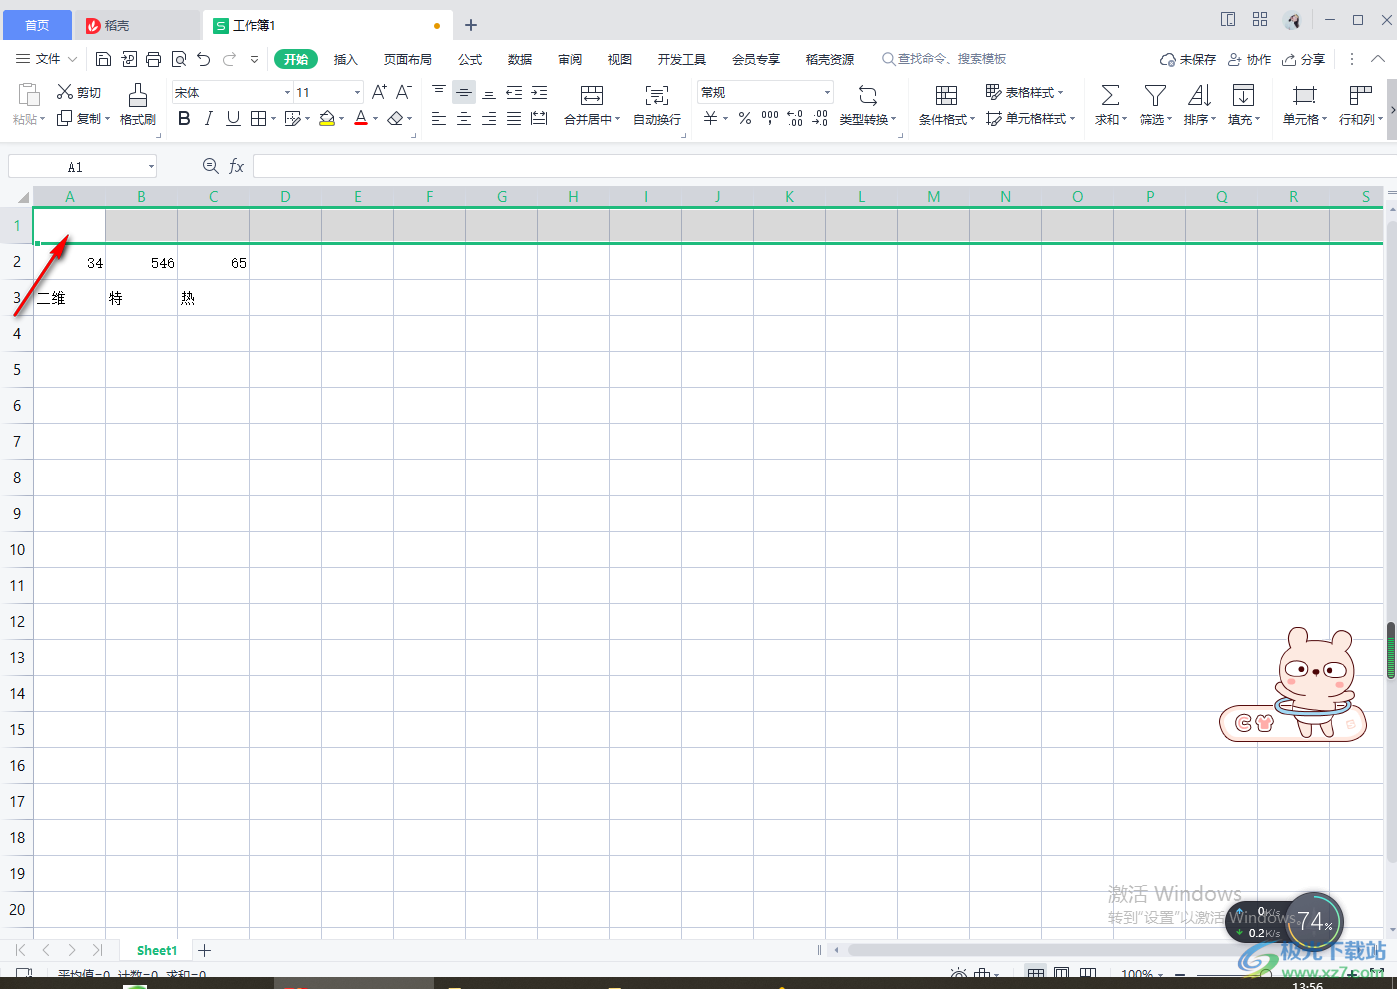
Task: Open cell styles (单元格样式) dropdown
Action: [1030, 118]
